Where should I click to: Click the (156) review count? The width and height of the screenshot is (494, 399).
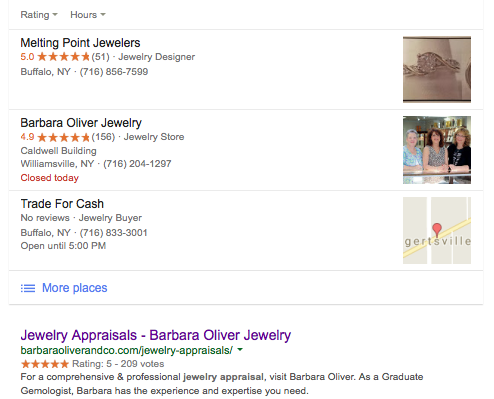pos(103,137)
